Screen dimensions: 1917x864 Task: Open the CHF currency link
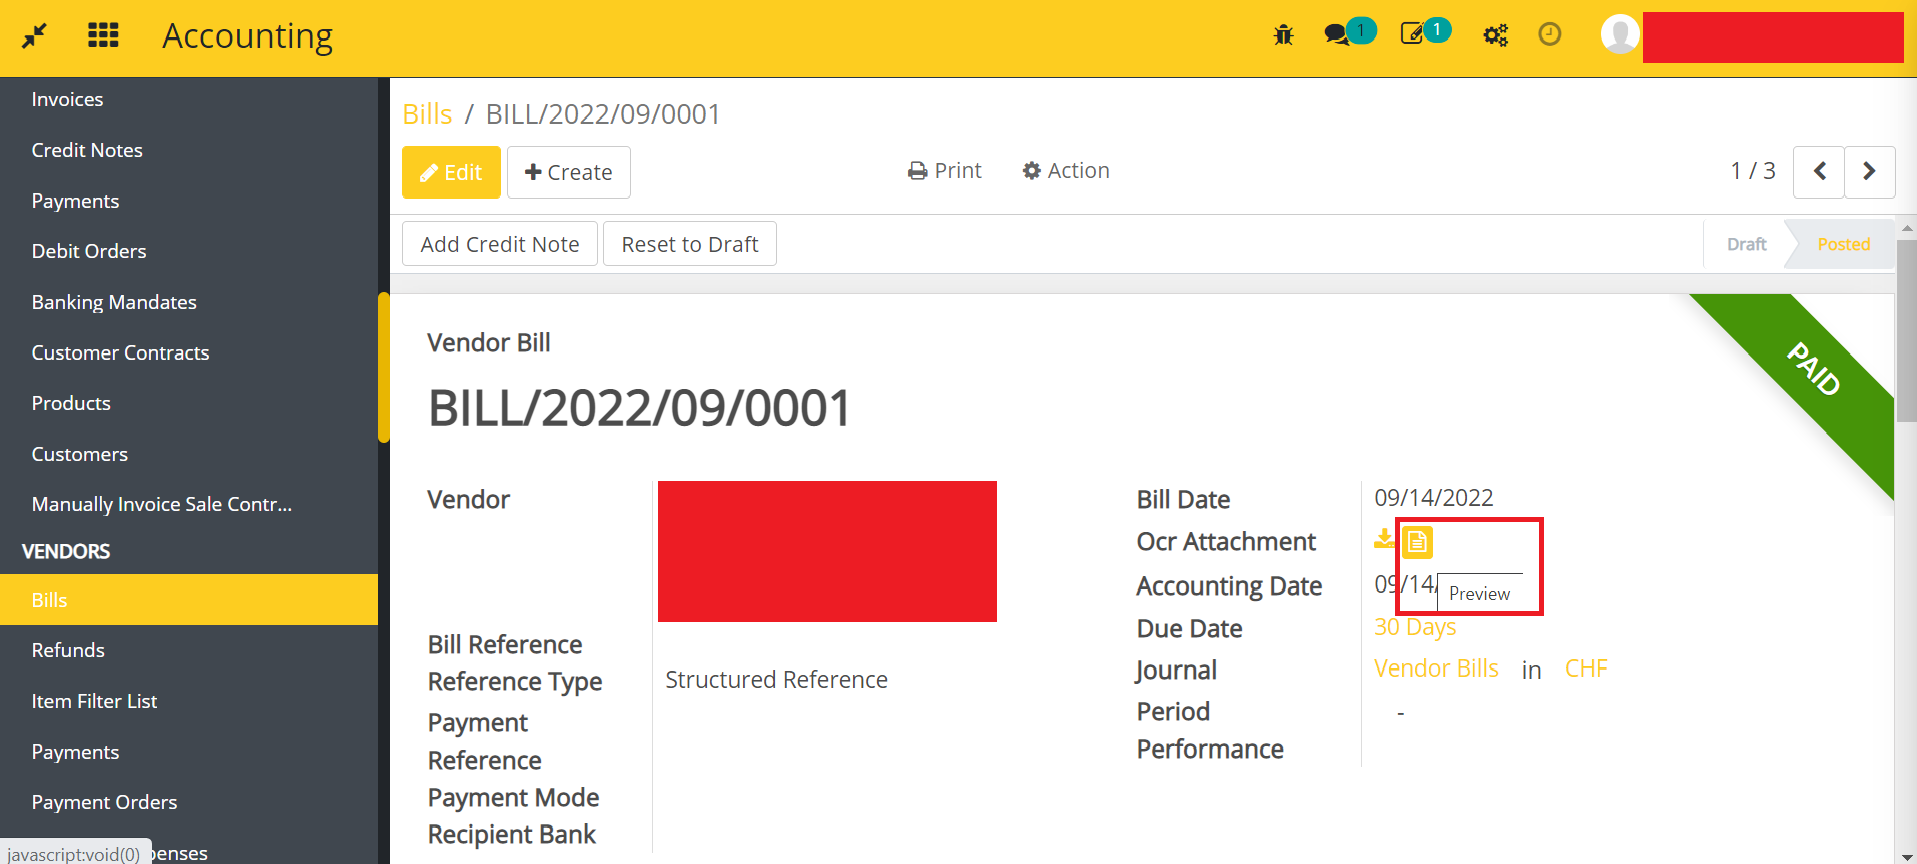coord(1586,668)
